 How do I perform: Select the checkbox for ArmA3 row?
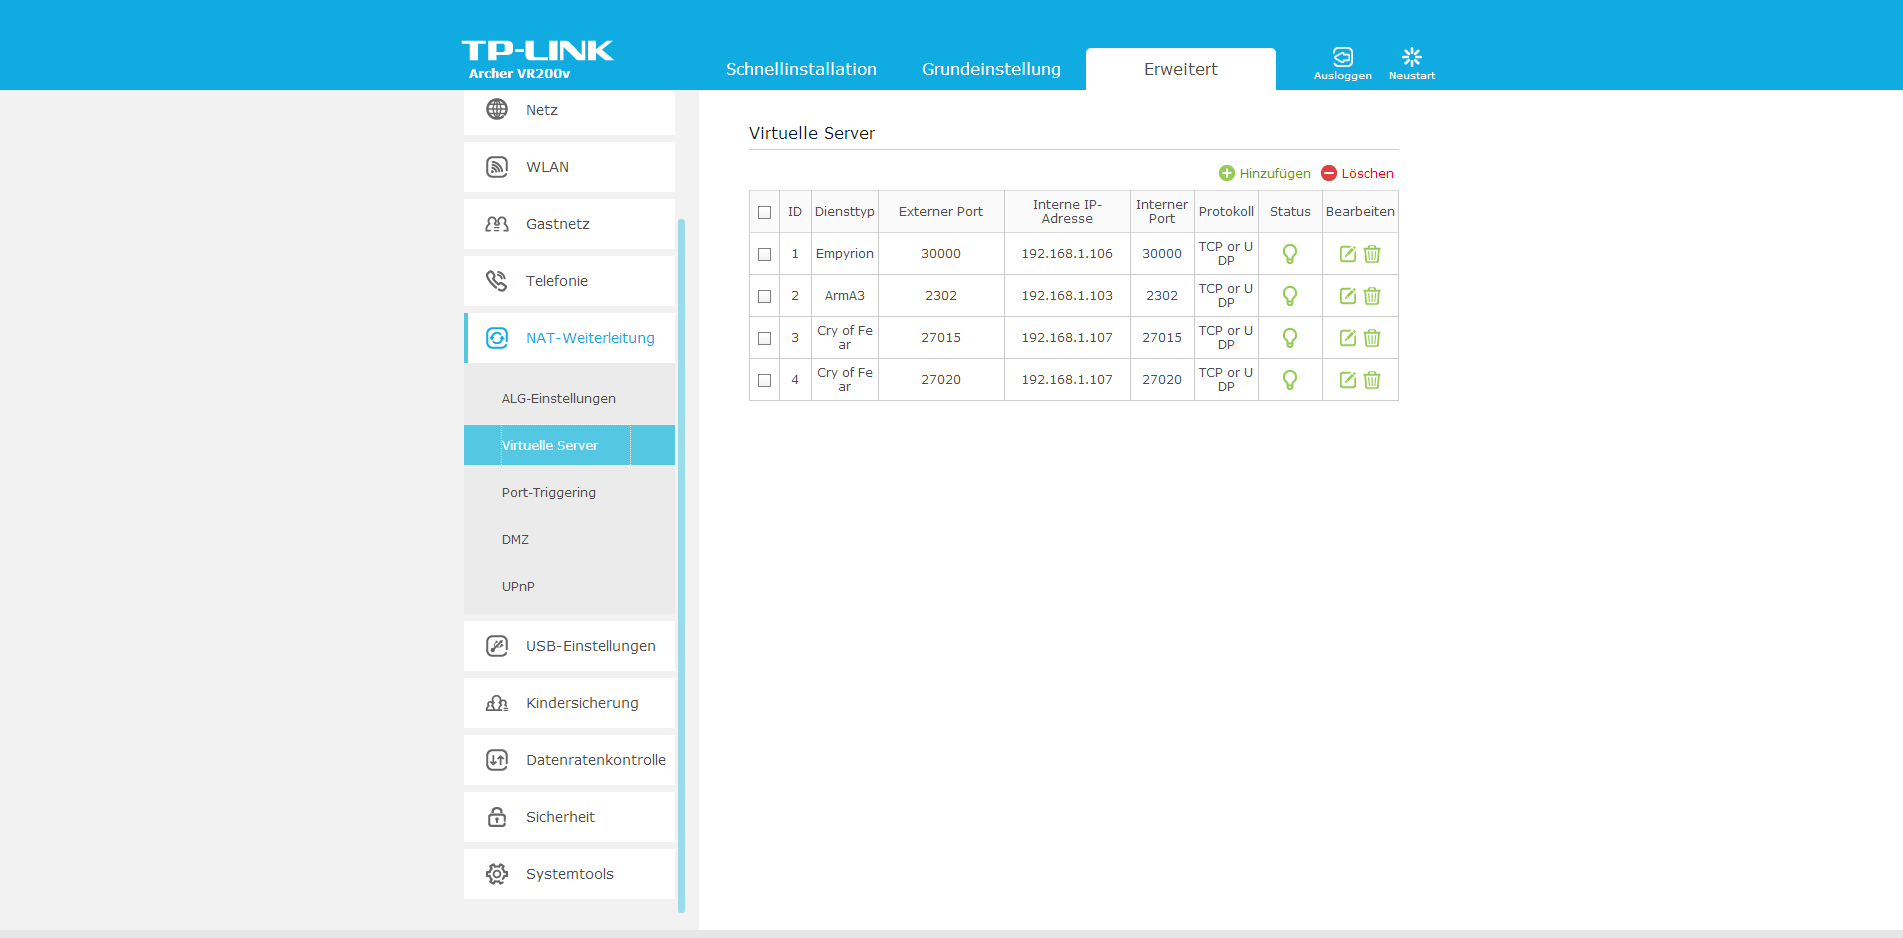(x=765, y=296)
